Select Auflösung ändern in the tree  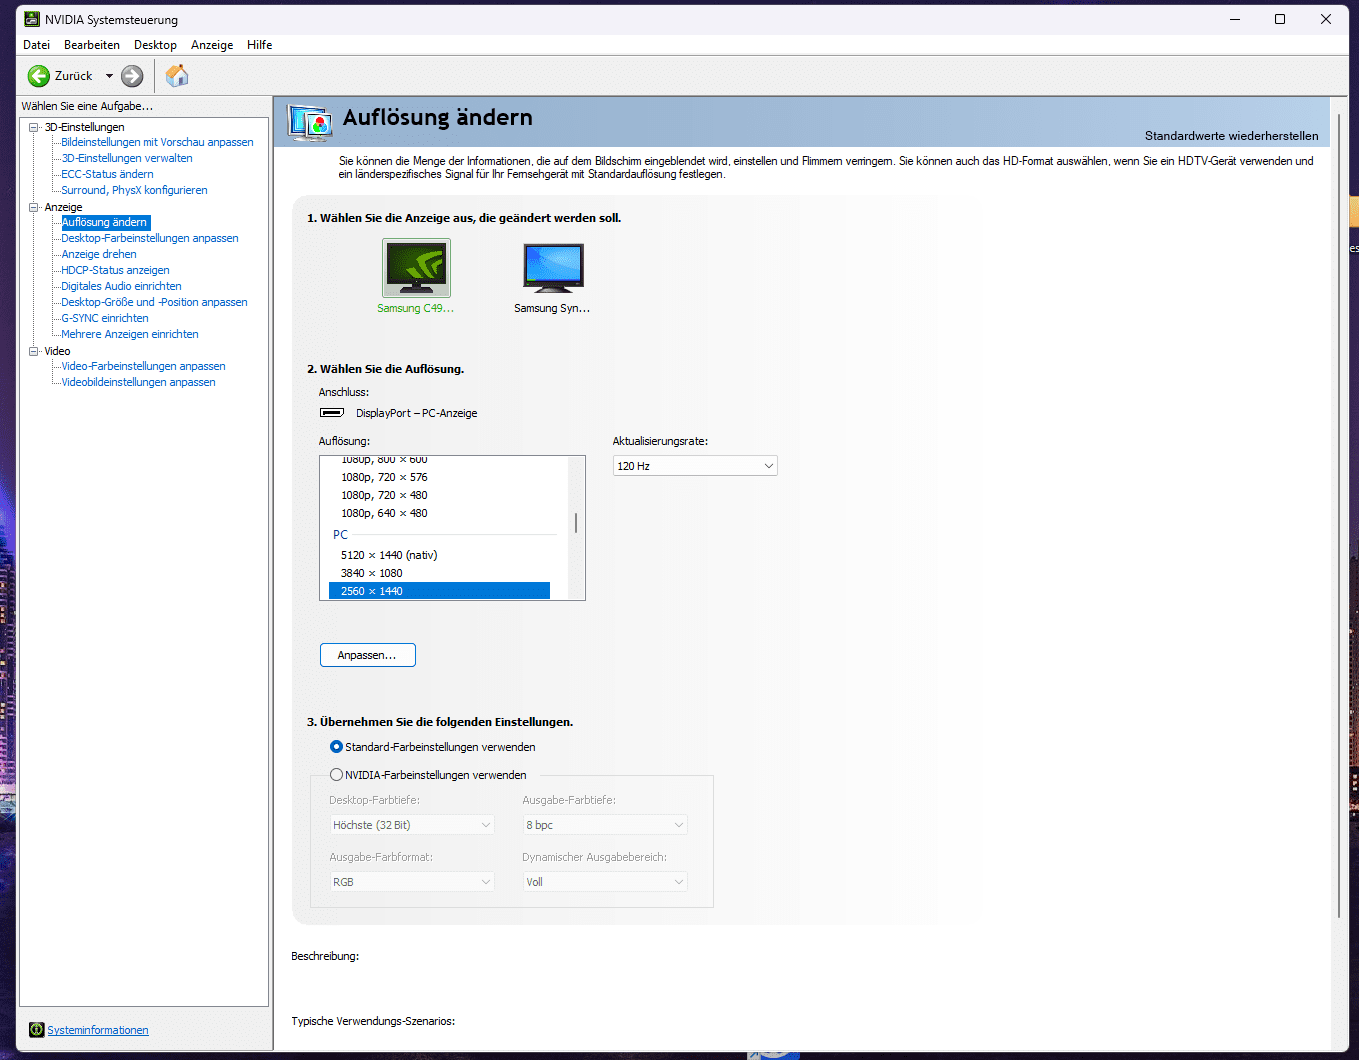click(x=105, y=222)
